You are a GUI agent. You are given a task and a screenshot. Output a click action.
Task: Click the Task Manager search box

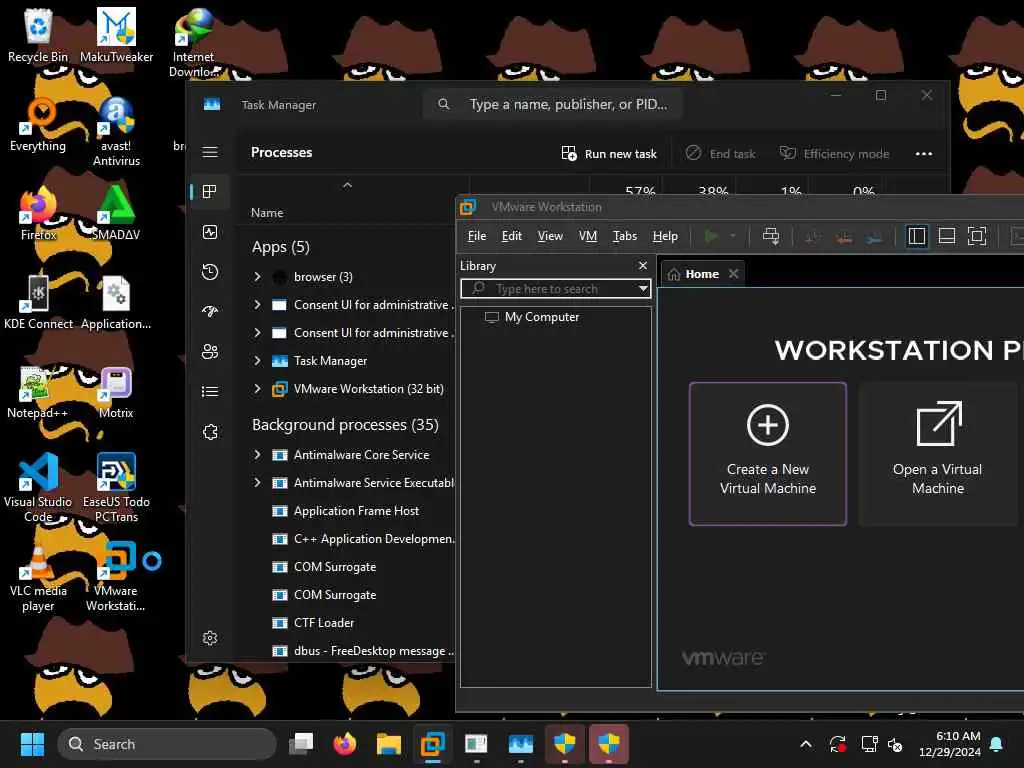(x=552, y=104)
